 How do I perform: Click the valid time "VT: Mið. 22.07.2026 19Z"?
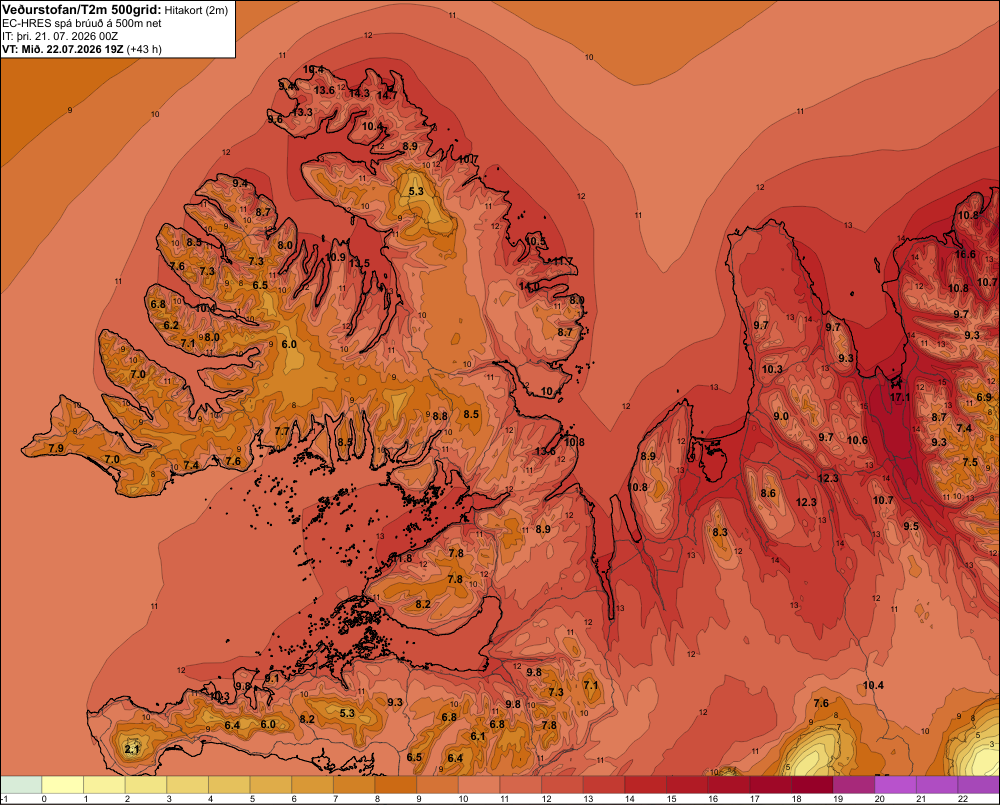coord(62,49)
